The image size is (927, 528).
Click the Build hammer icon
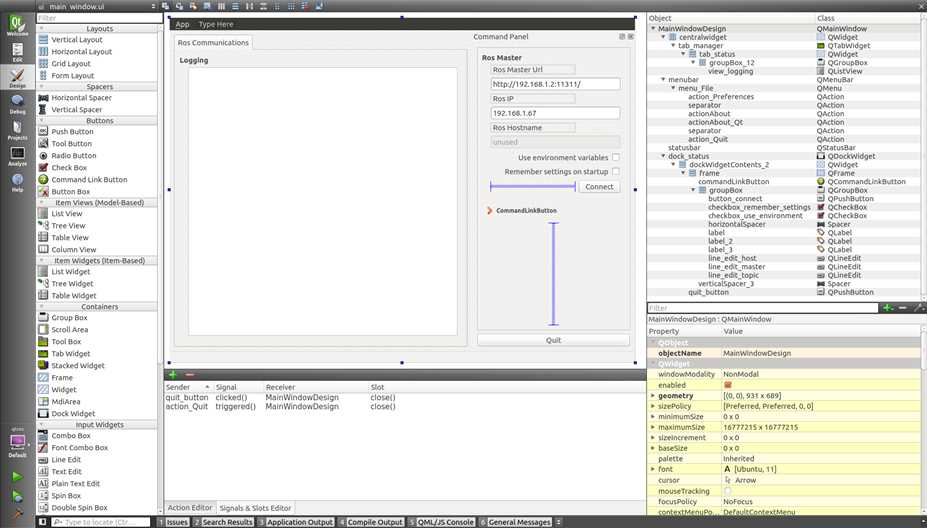(17, 513)
